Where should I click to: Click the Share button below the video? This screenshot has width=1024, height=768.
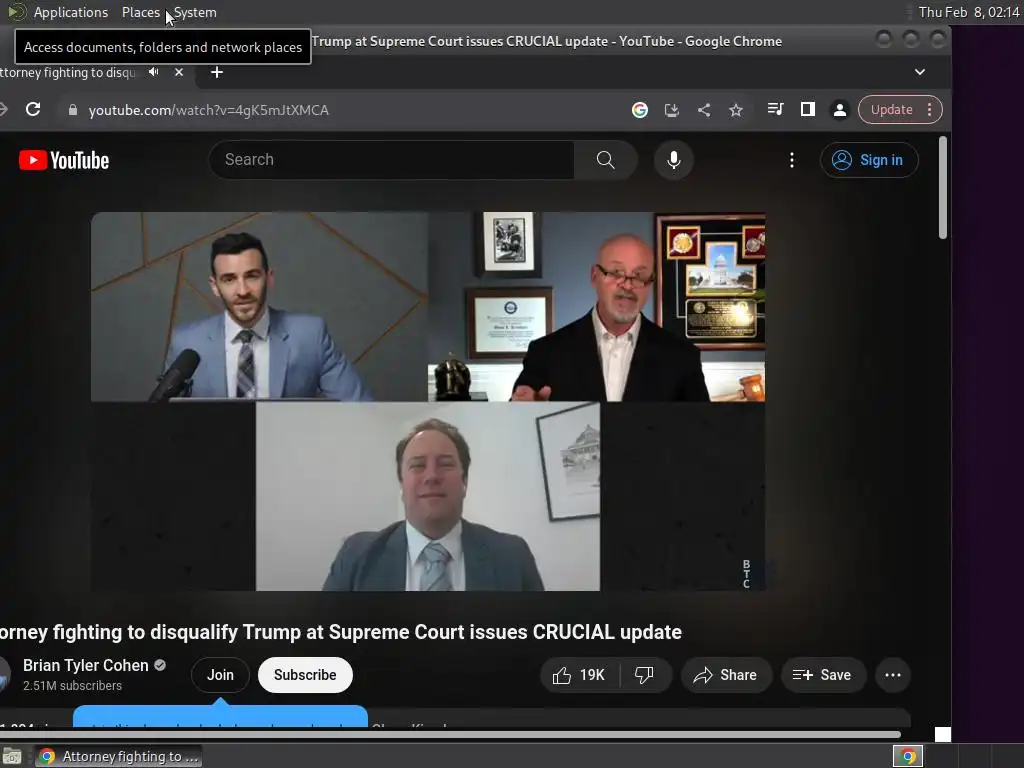(x=726, y=675)
